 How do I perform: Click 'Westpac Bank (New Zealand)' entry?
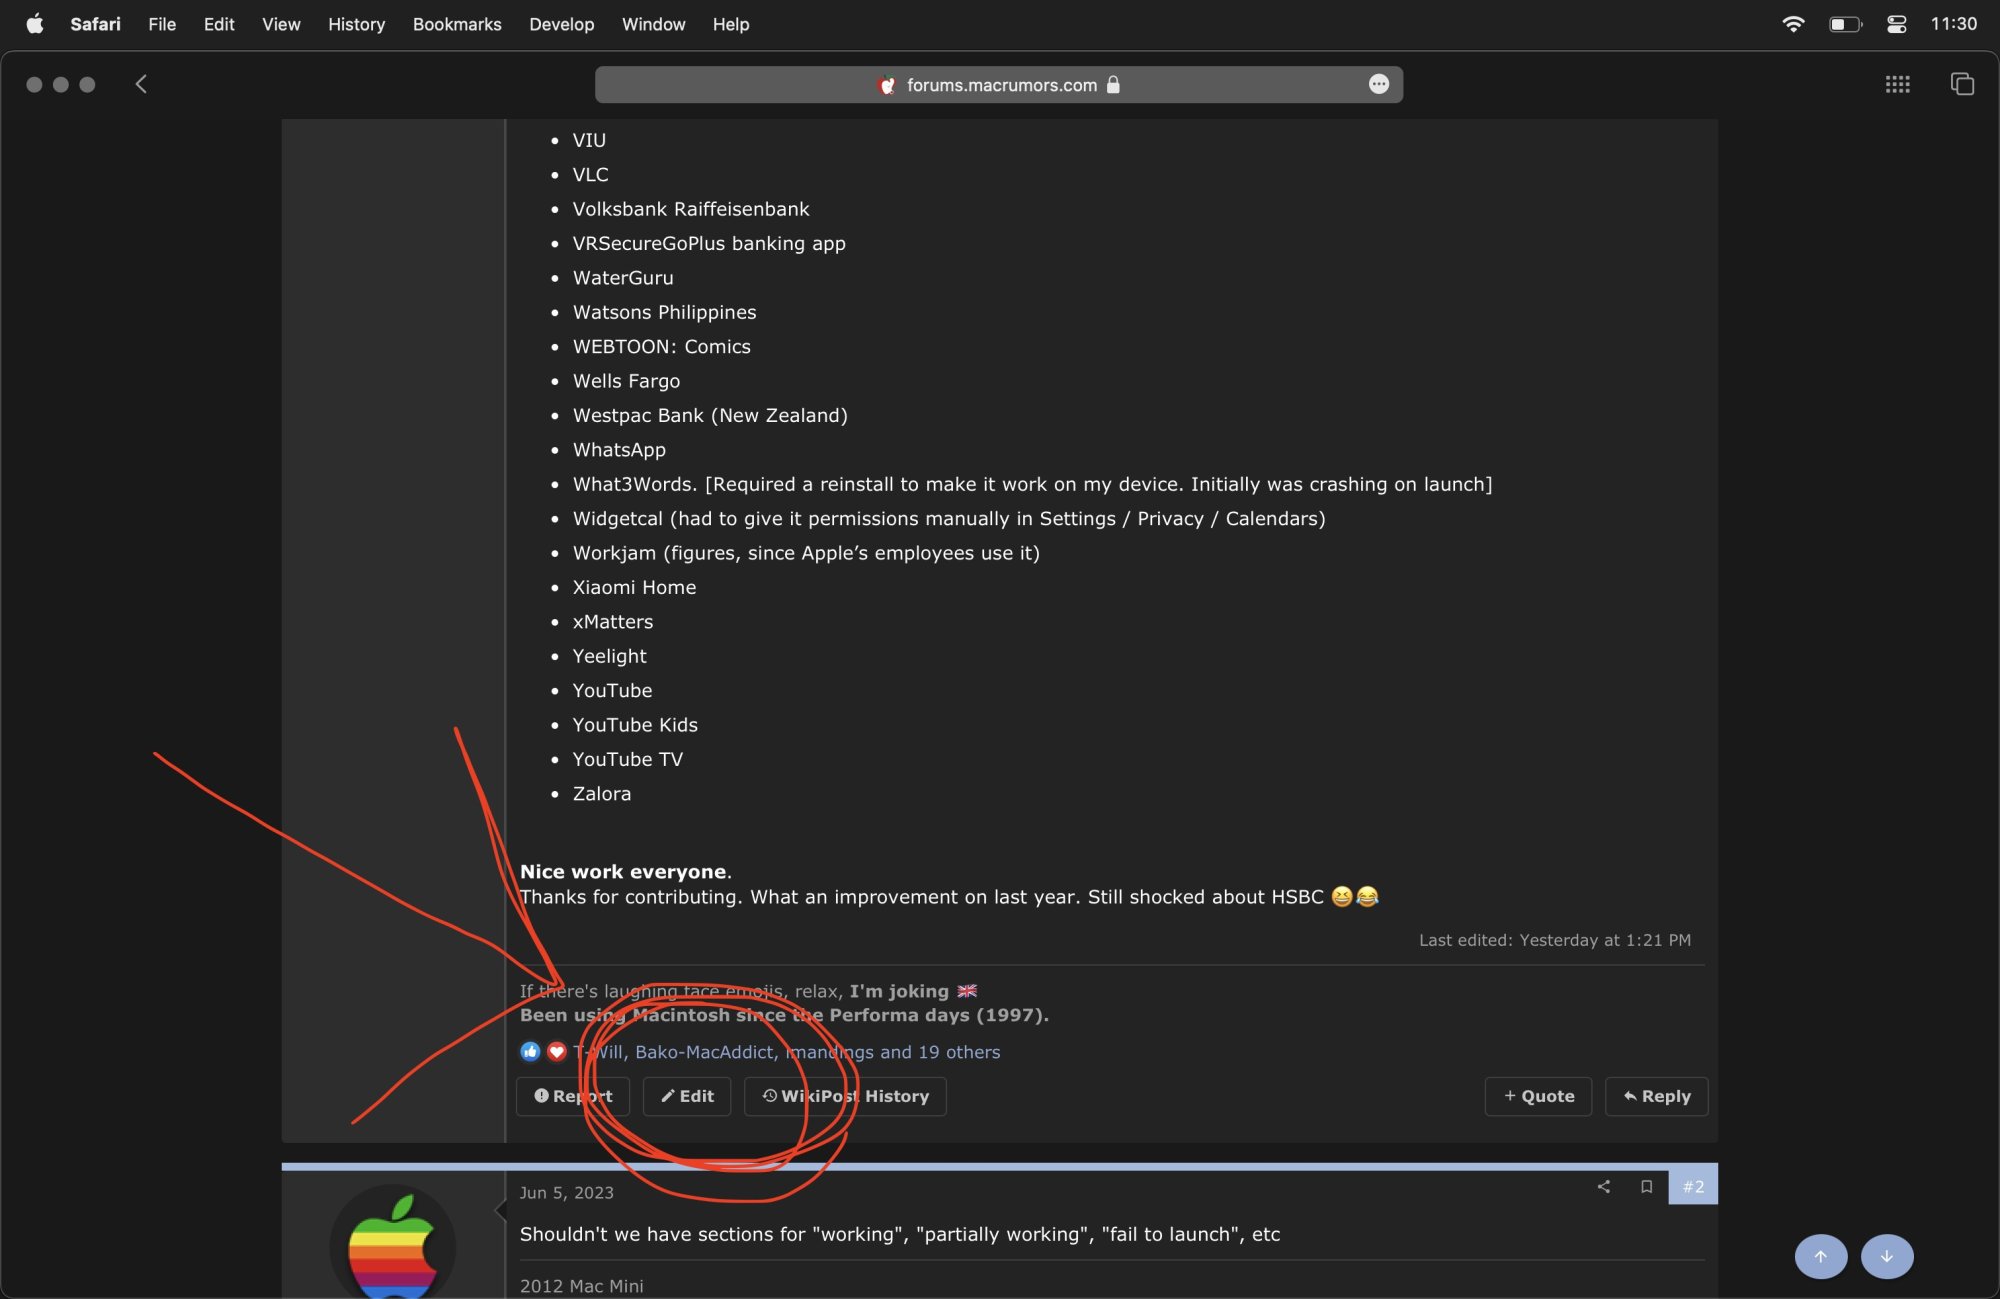pyautogui.click(x=710, y=416)
